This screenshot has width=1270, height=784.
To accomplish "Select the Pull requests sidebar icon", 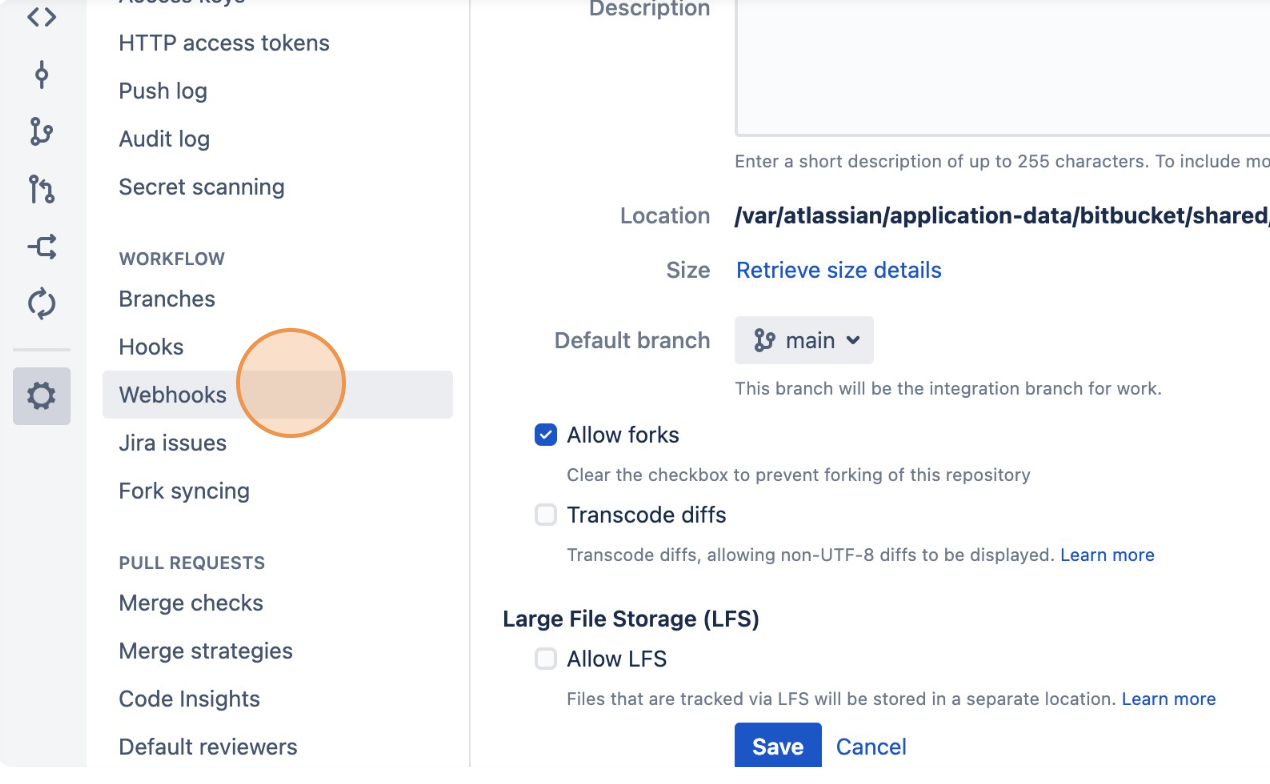I will pos(41,189).
